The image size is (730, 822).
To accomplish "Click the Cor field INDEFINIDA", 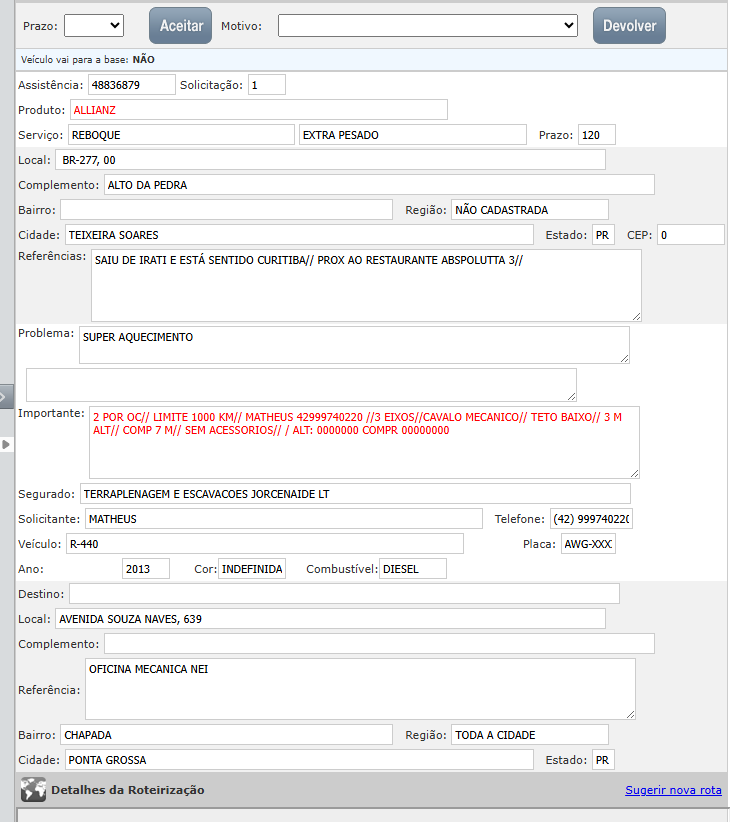I will tap(252, 569).
